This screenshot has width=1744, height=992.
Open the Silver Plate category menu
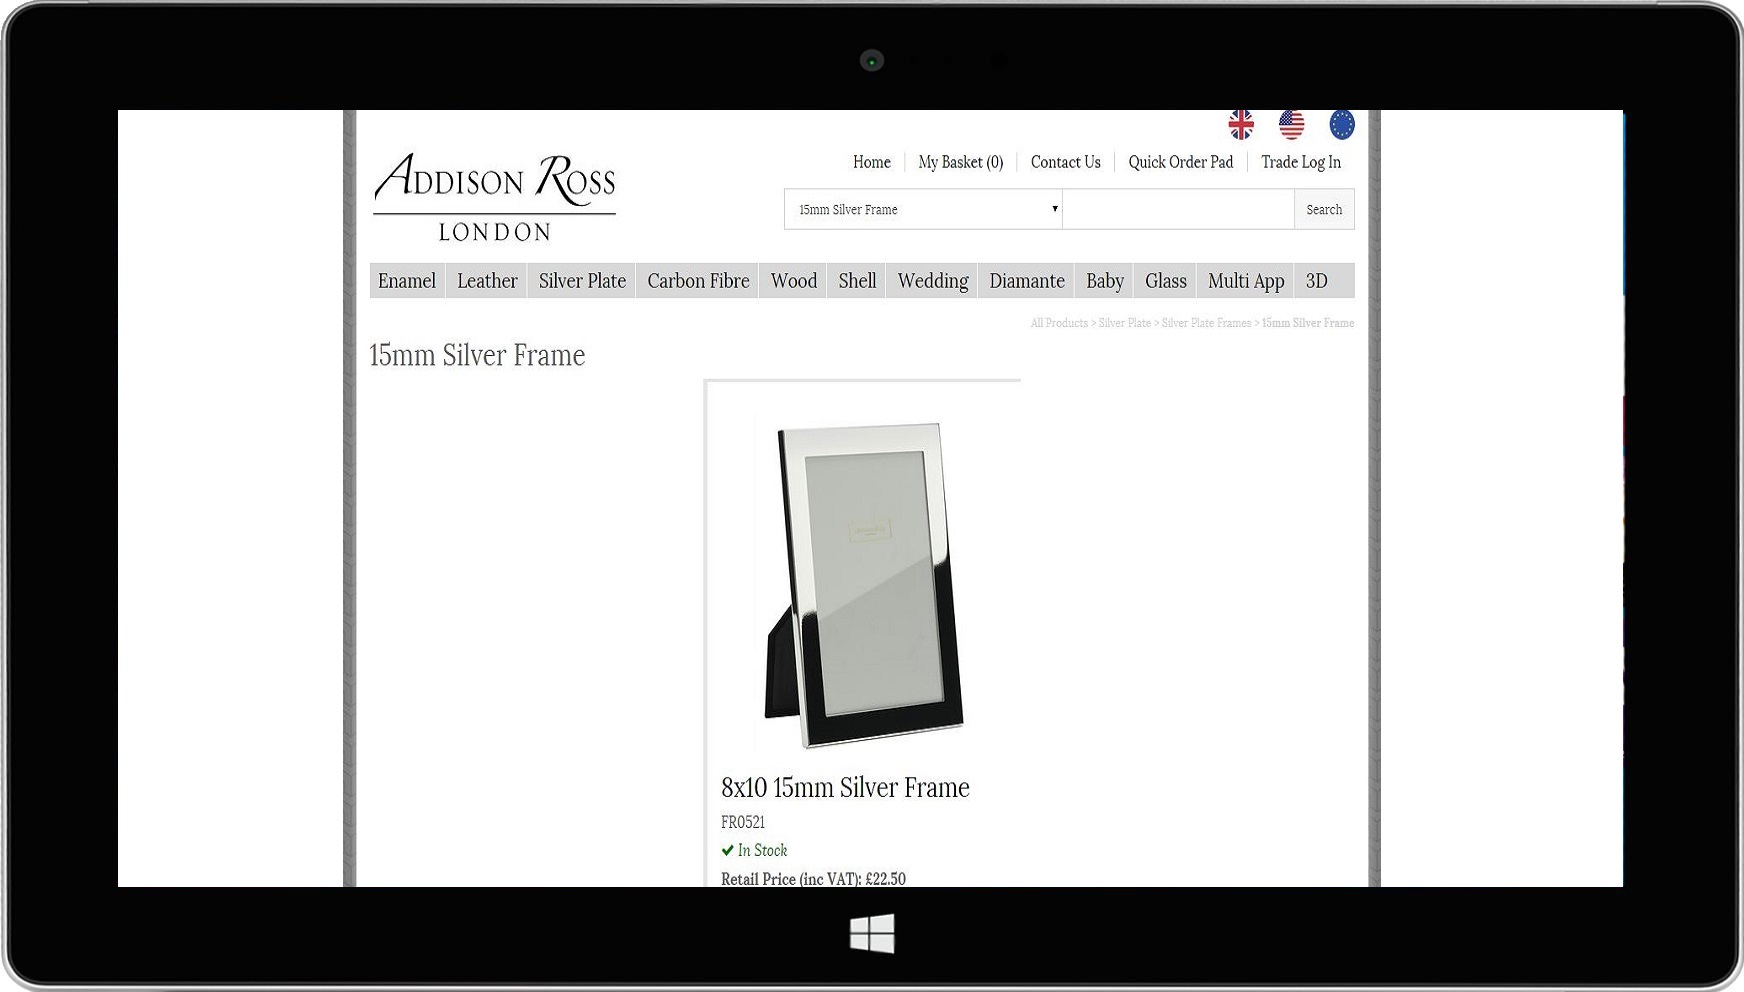(582, 281)
